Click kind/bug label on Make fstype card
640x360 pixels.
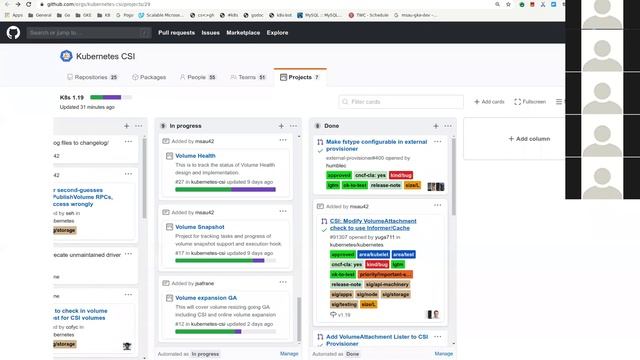pyautogui.click(x=401, y=175)
